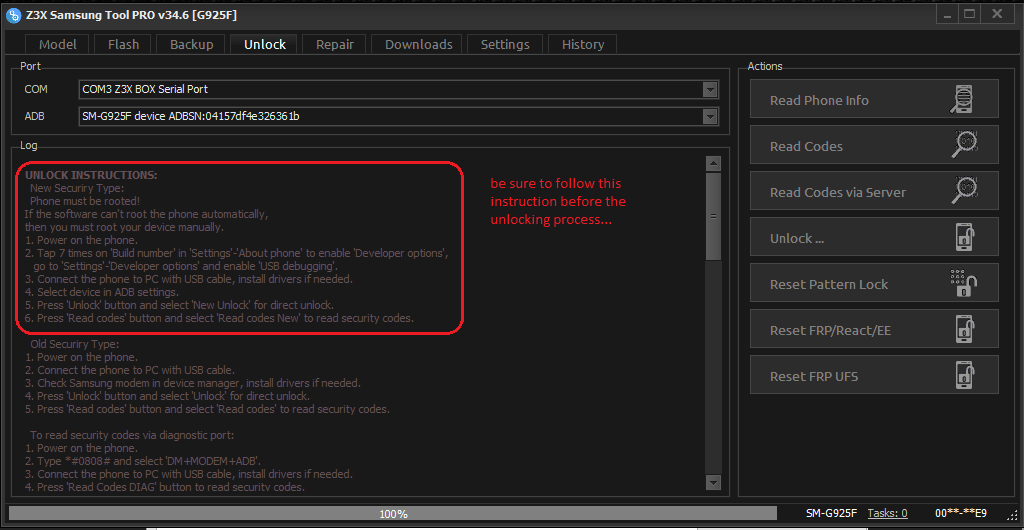Click the SM-G925F status bar text

pyautogui.click(x=831, y=513)
